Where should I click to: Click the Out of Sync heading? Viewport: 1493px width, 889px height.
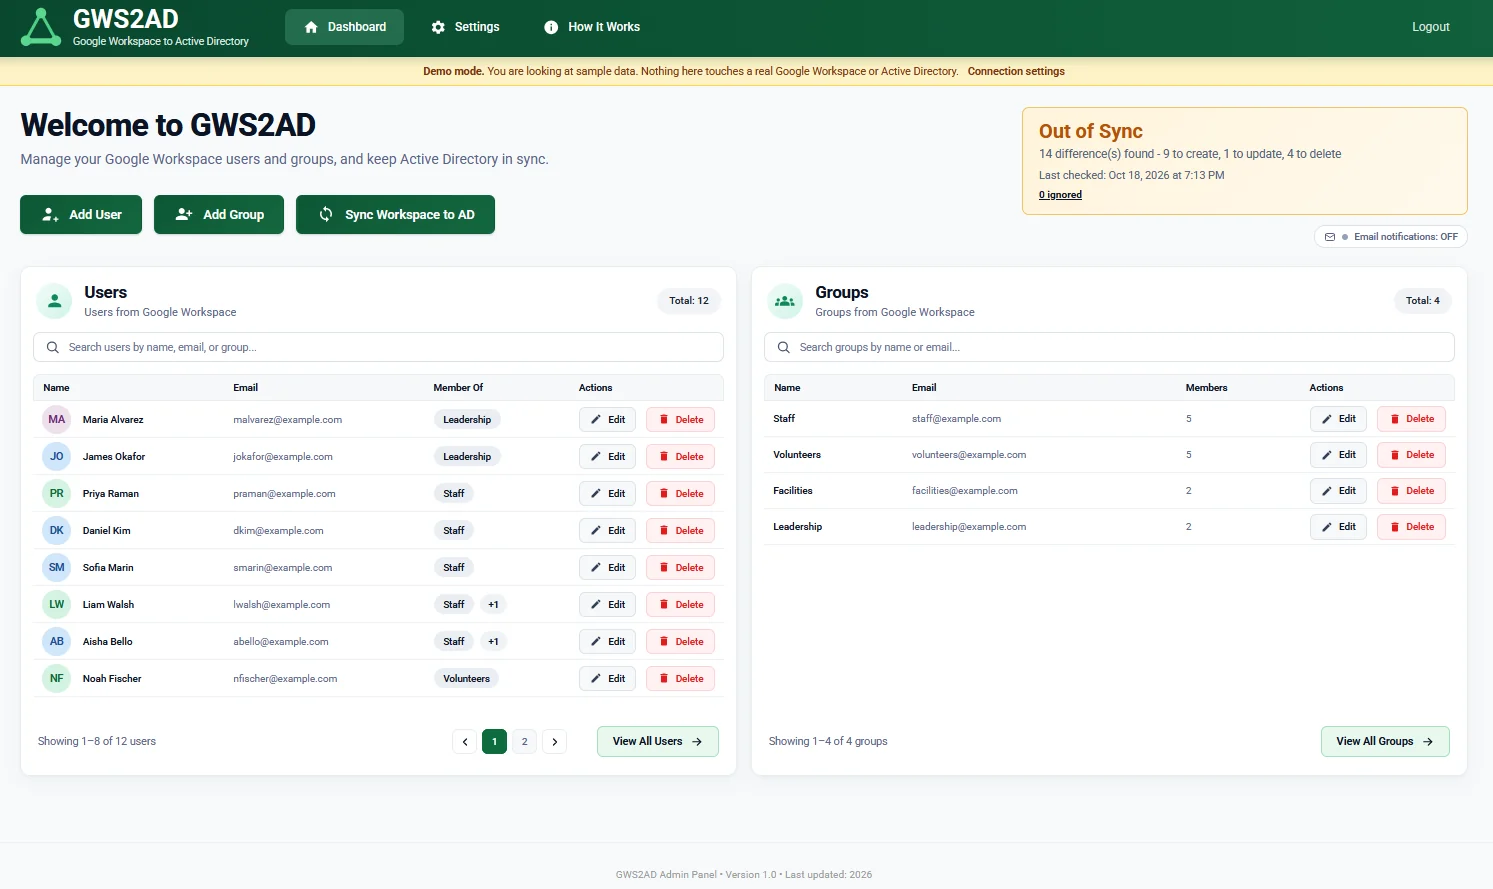[x=1090, y=131]
